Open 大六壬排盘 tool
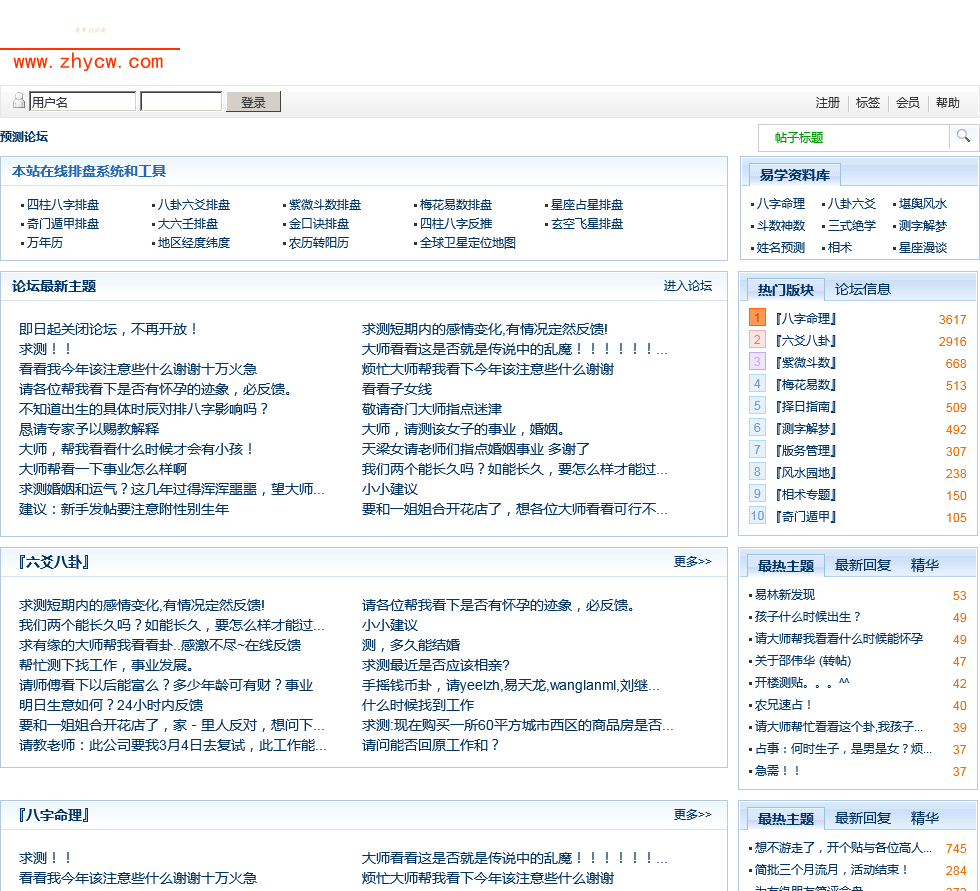This screenshot has width=980, height=891. click(x=188, y=224)
